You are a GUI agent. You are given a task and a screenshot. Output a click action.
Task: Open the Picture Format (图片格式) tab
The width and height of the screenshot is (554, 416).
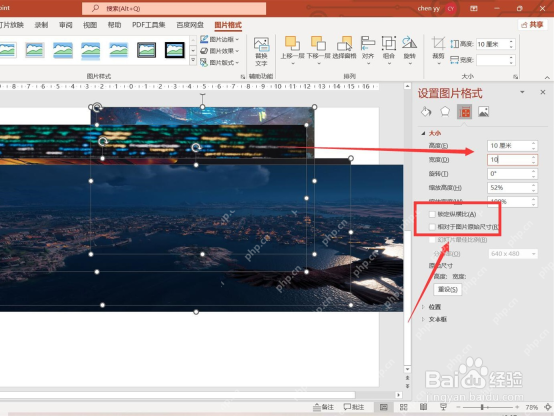(228, 25)
